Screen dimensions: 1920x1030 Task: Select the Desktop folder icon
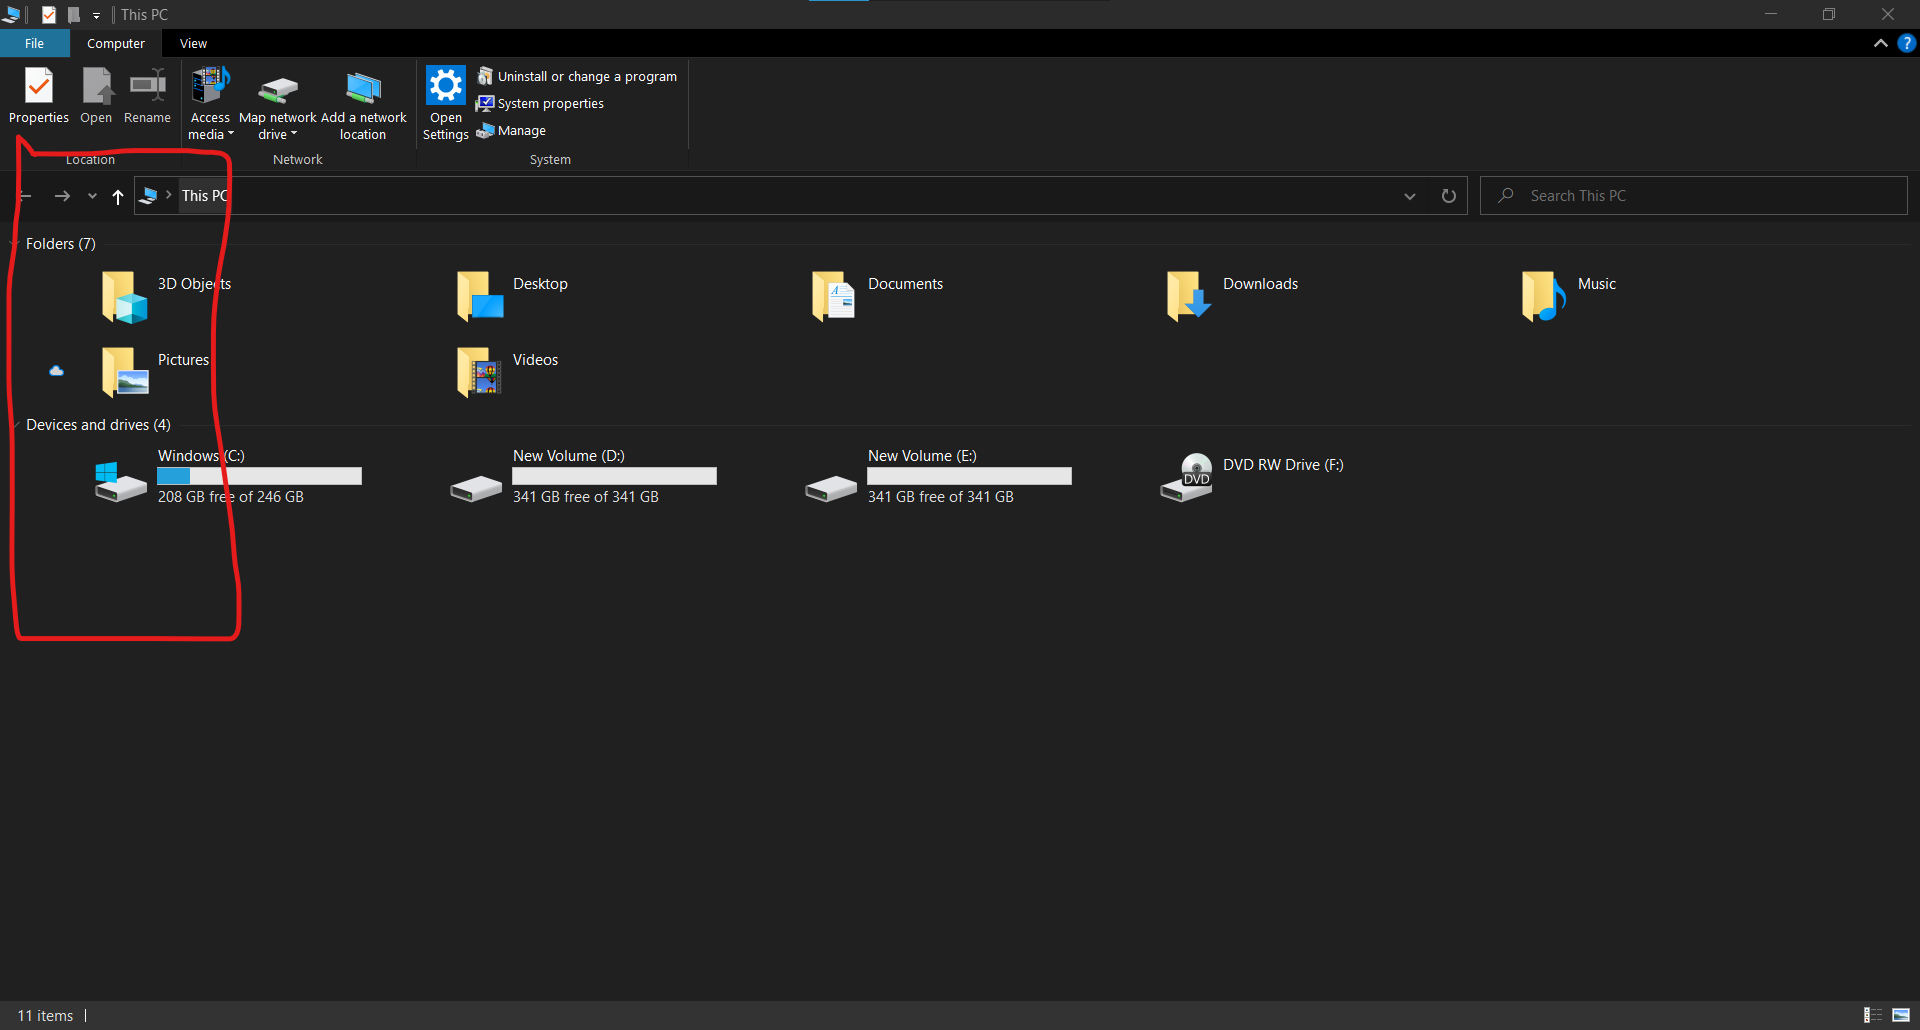(x=479, y=296)
